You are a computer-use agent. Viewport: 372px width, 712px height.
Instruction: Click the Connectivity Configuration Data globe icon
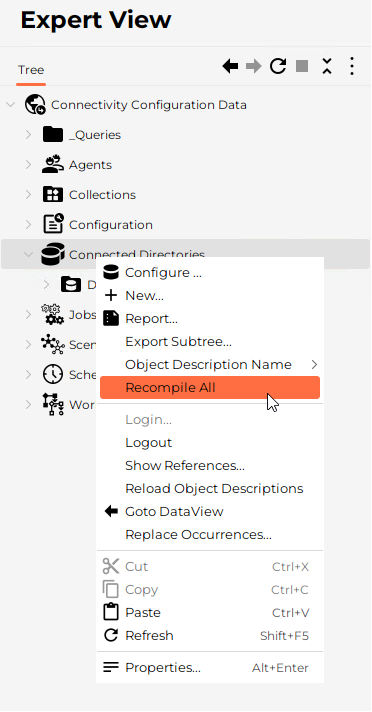(35, 104)
